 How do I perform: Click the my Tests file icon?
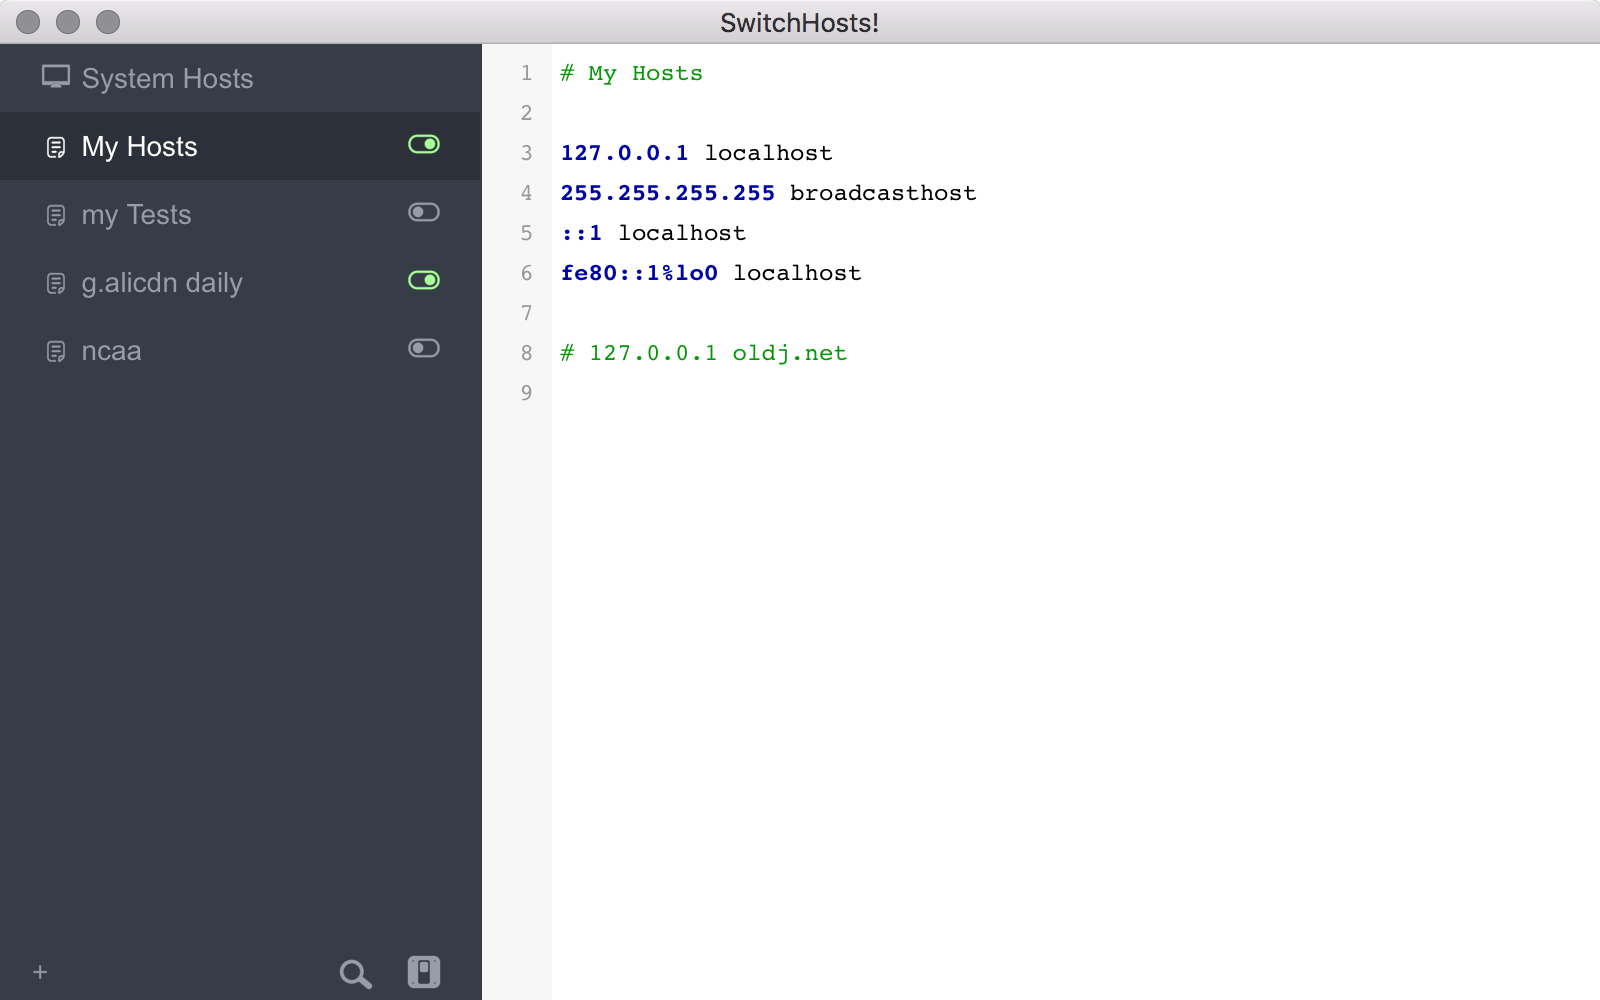(x=56, y=216)
